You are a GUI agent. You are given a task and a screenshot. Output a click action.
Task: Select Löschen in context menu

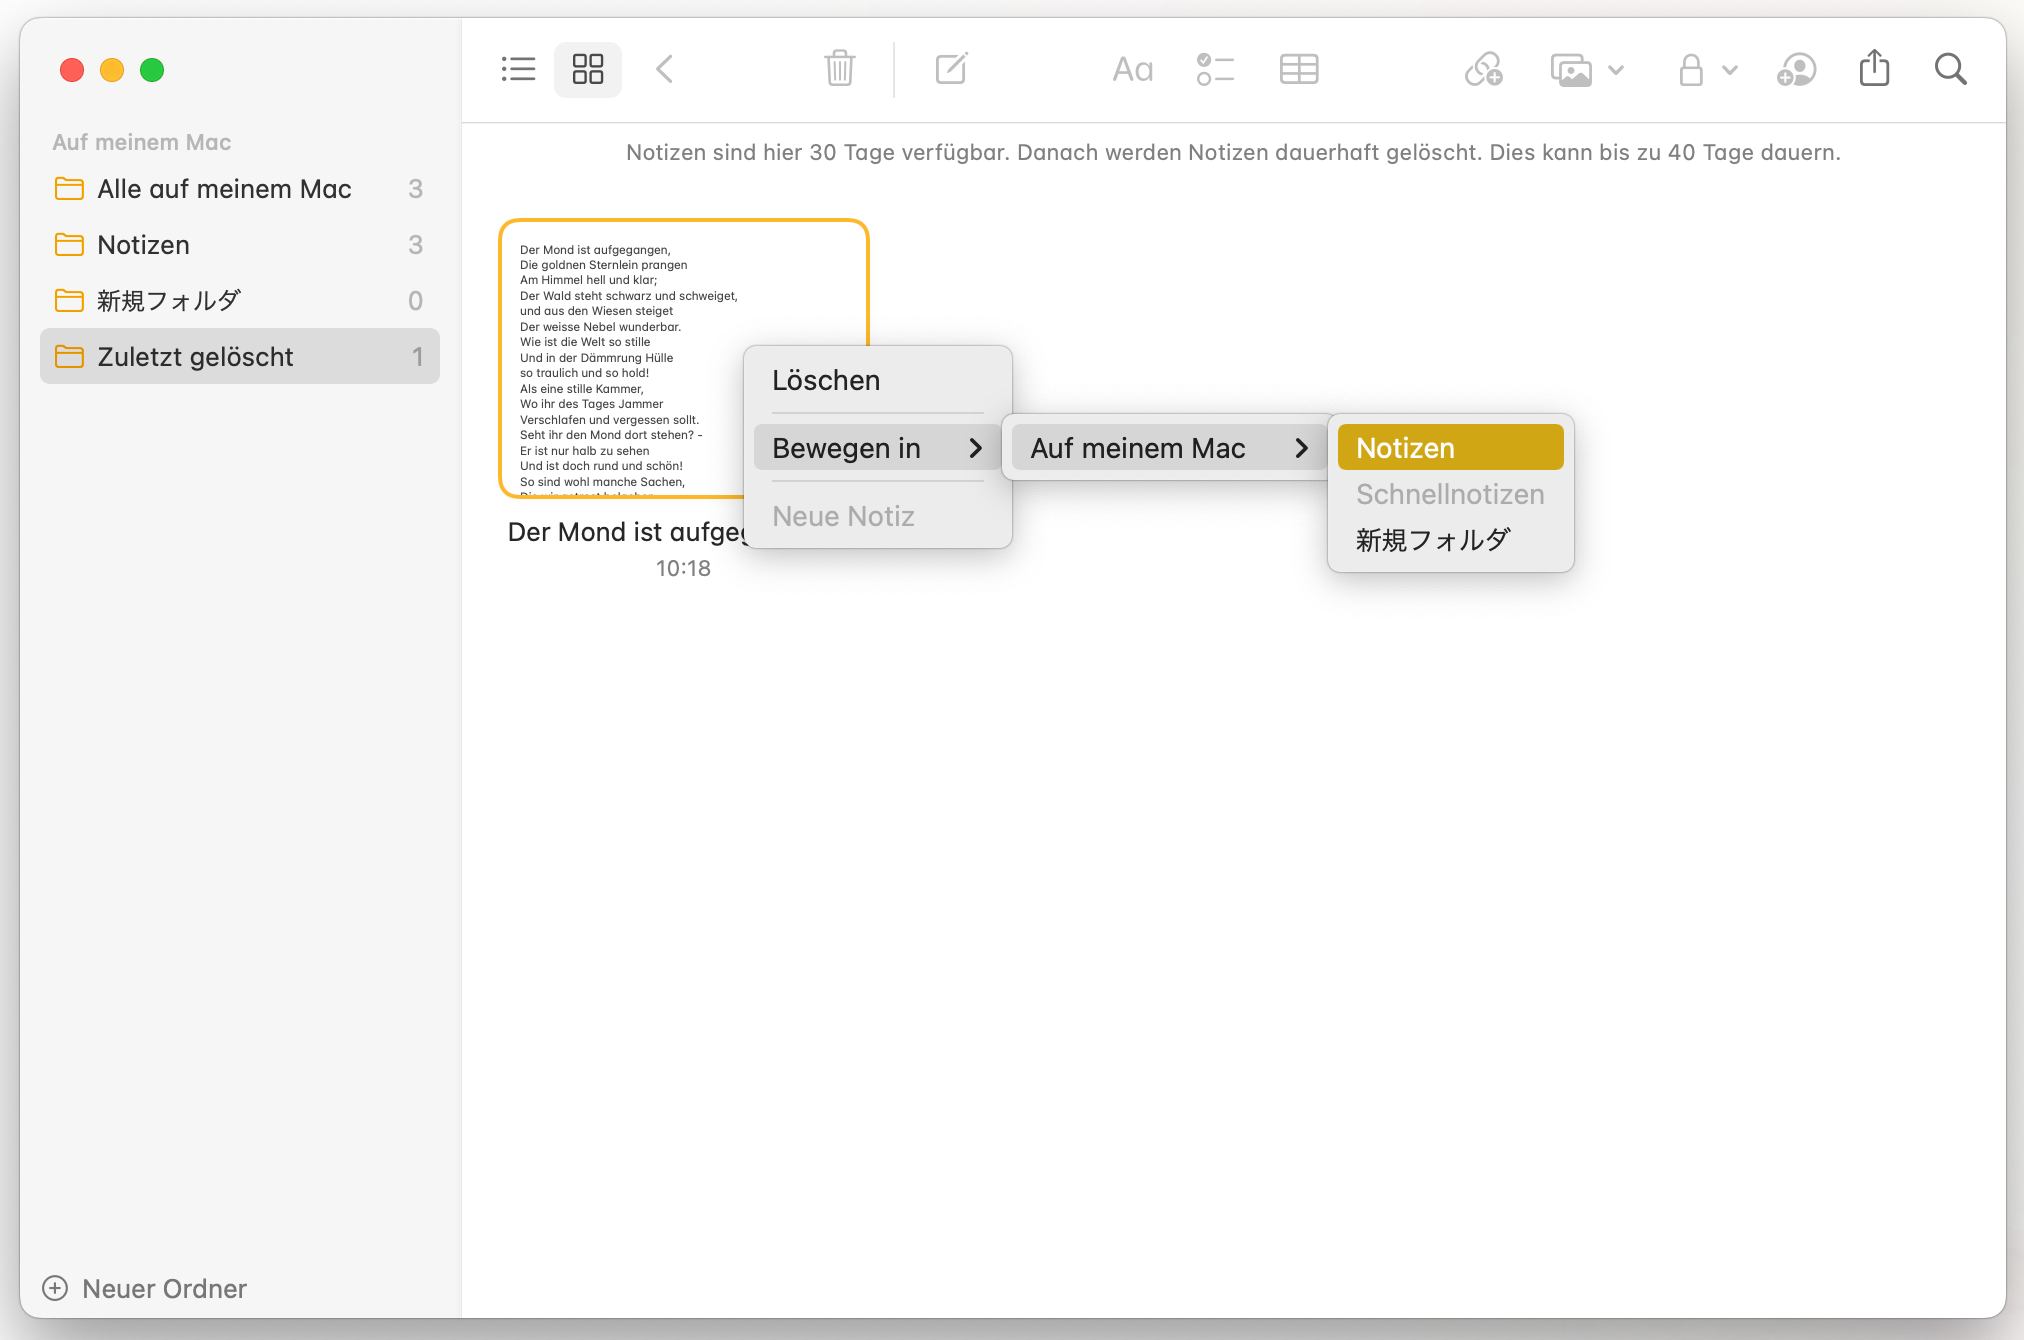pos(826,380)
